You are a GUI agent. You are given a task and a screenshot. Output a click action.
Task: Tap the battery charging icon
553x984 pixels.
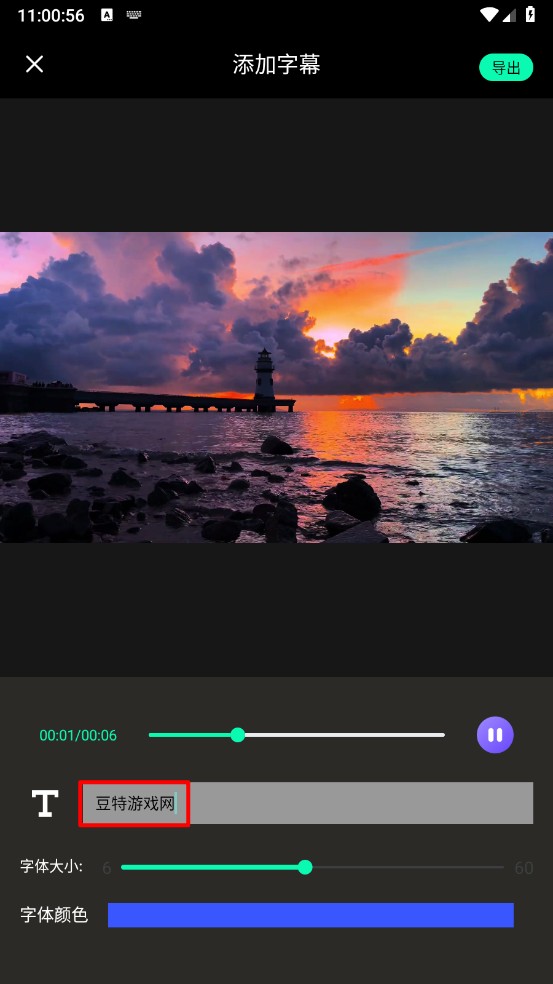(x=530, y=14)
